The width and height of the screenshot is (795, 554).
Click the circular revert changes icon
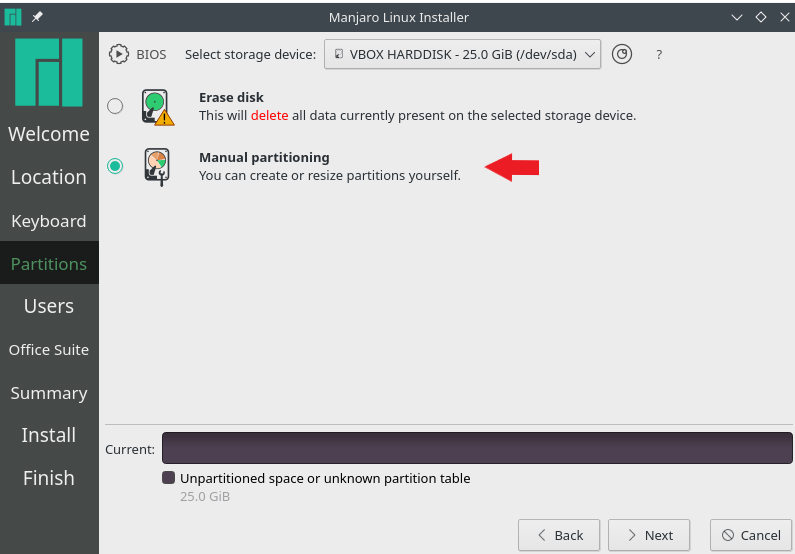(622, 54)
